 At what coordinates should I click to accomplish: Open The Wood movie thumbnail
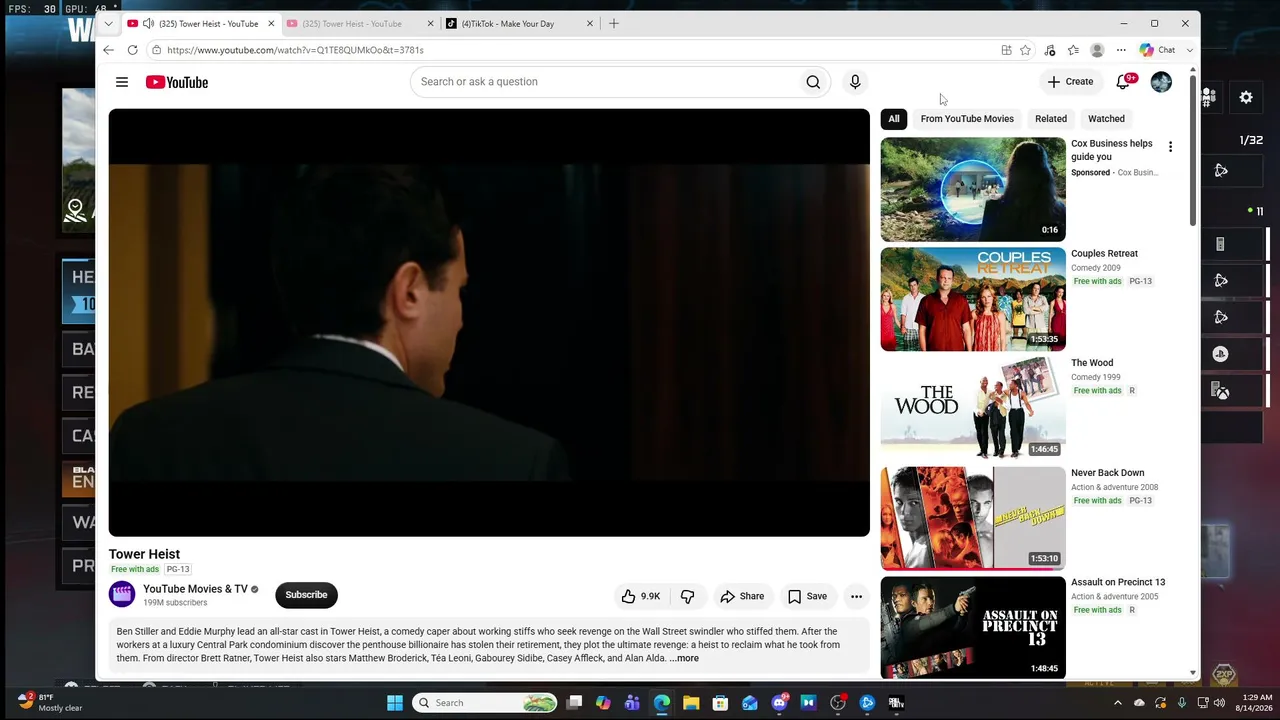973,409
